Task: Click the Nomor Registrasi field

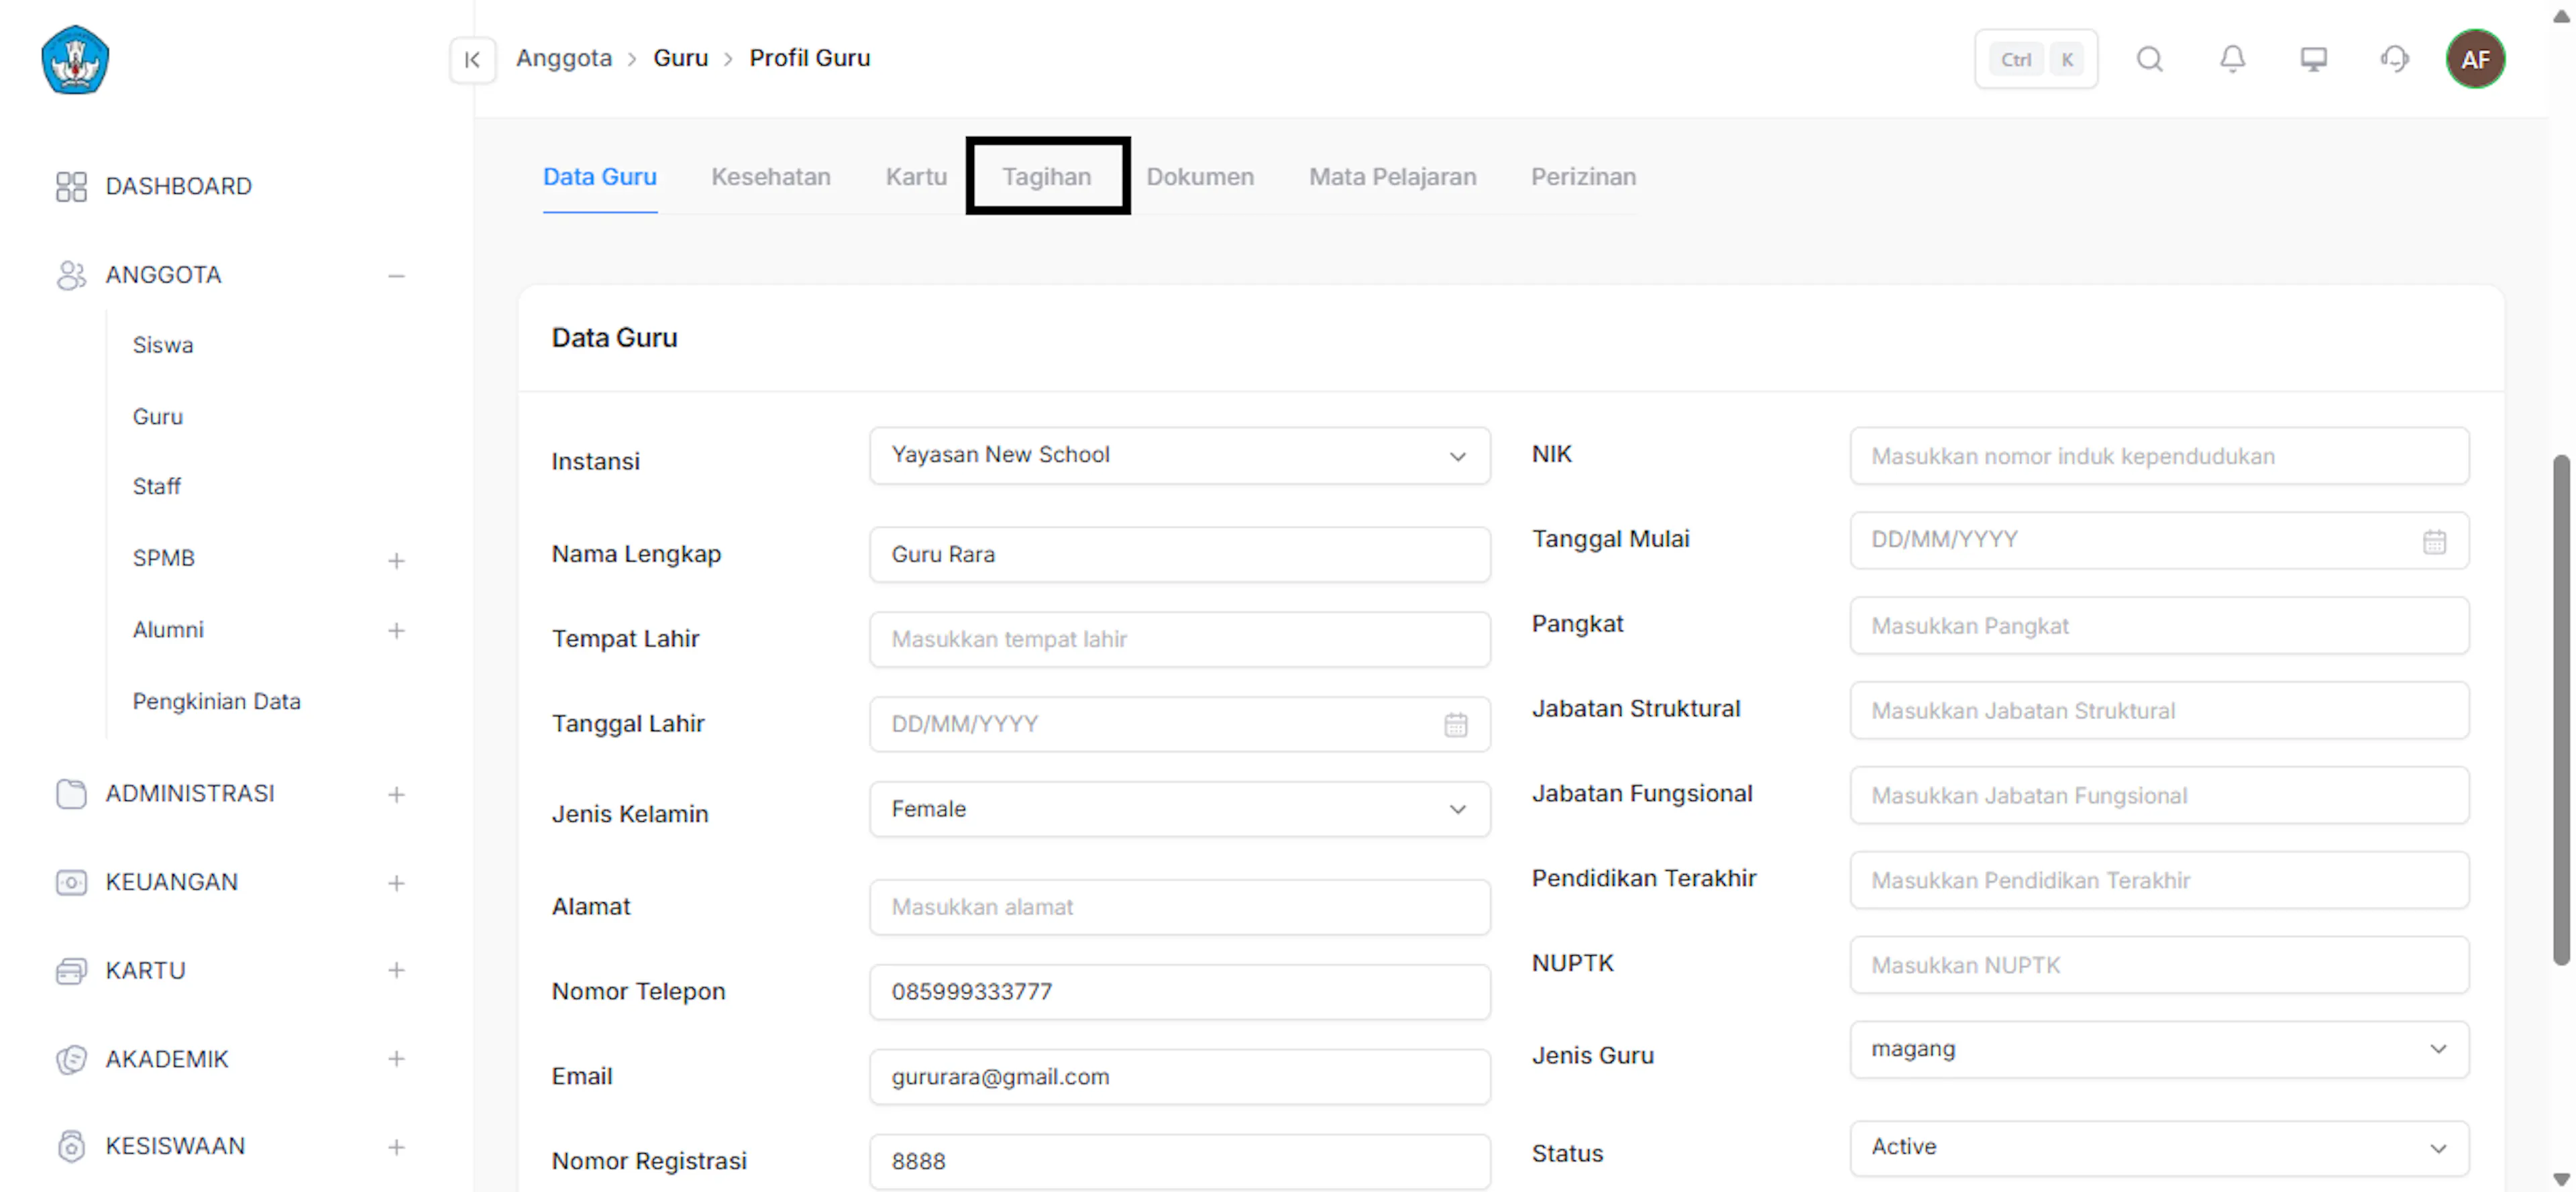Action: pyautogui.click(x=1179, y=1161)
